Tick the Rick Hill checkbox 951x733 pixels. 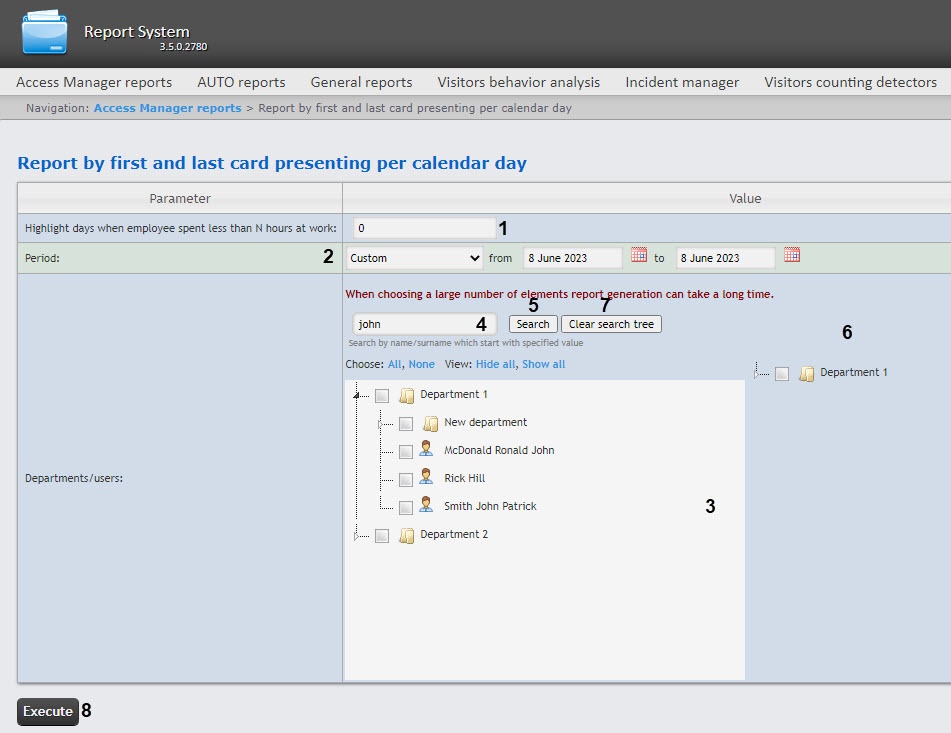point(405,480)
